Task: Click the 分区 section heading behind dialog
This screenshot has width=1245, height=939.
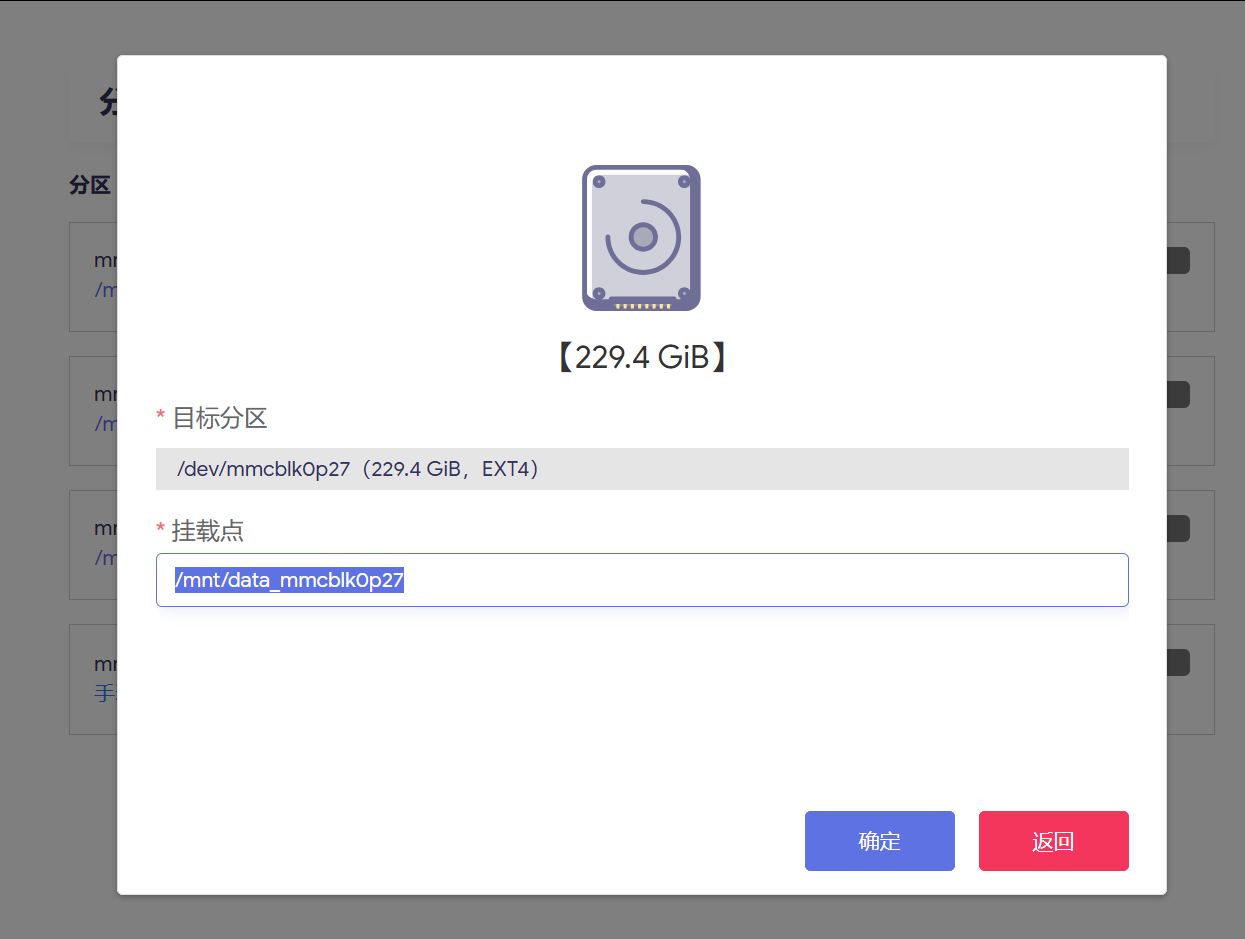Action: pyautogui.click(x=89, y=186)
